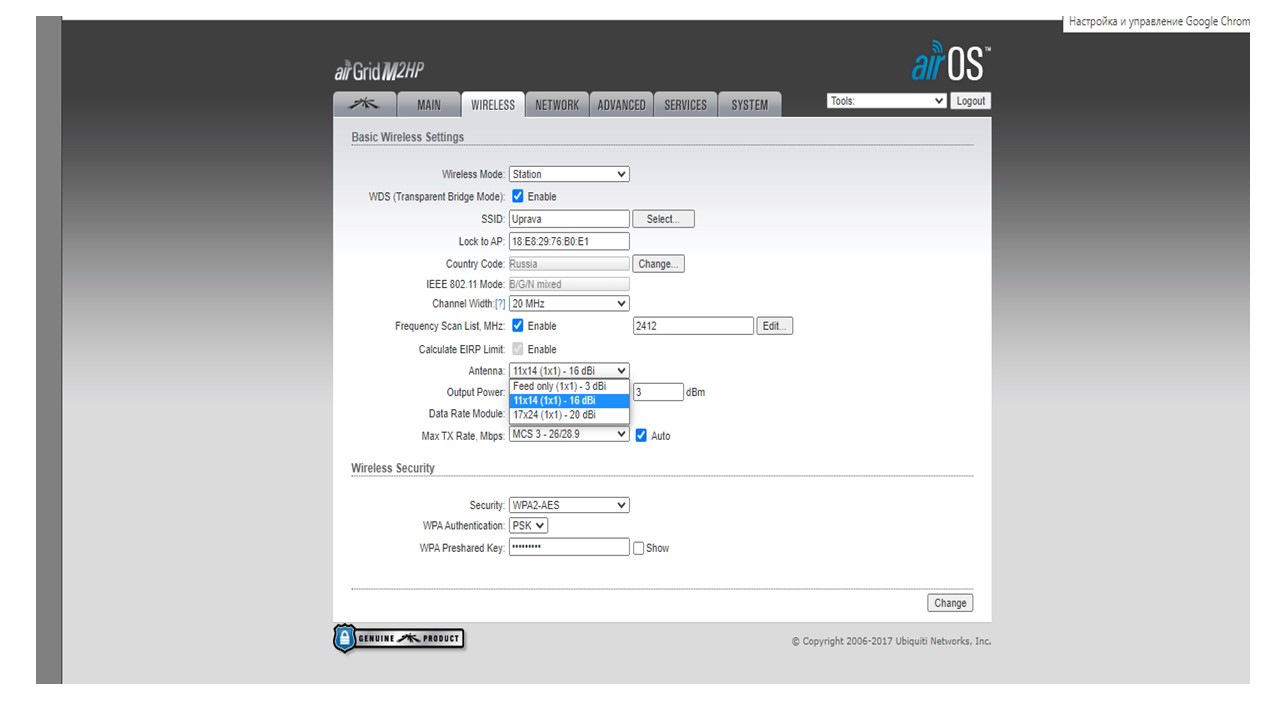Open the Ubiquiti logo tab
Image resolution: width=1280 pixels, height=720 pixels.
pos(363,105)
